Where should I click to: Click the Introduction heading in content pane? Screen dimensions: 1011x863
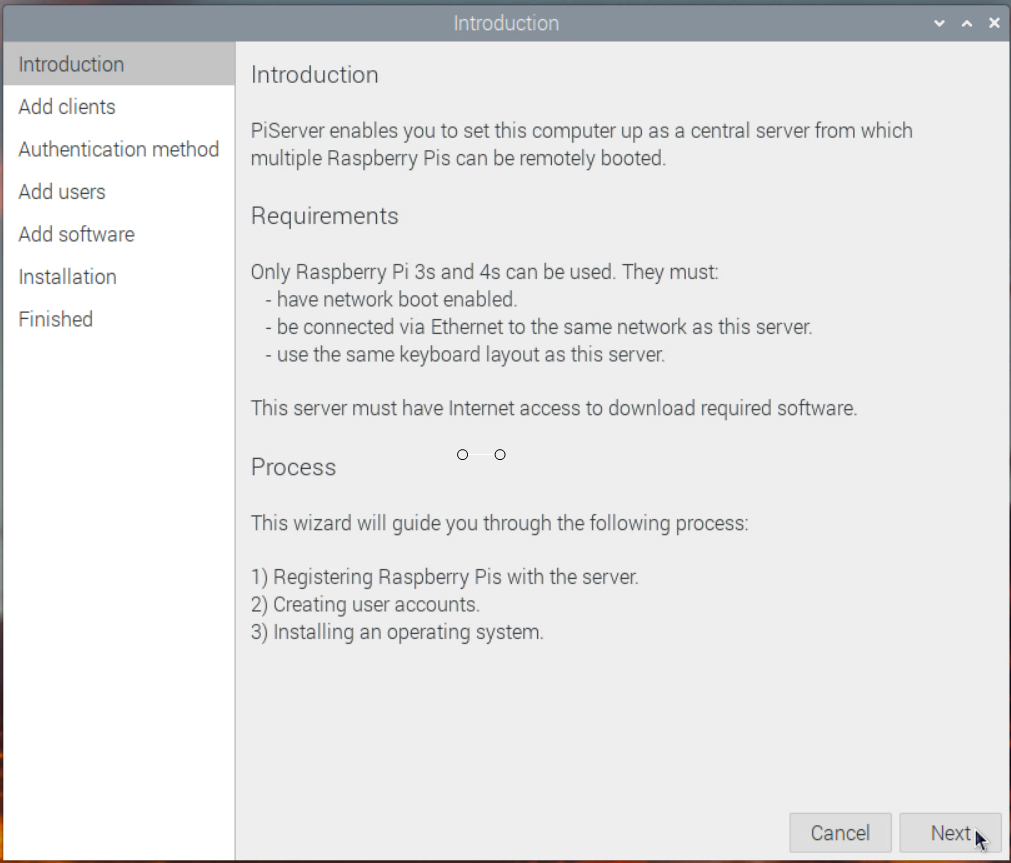pos(315,75)
